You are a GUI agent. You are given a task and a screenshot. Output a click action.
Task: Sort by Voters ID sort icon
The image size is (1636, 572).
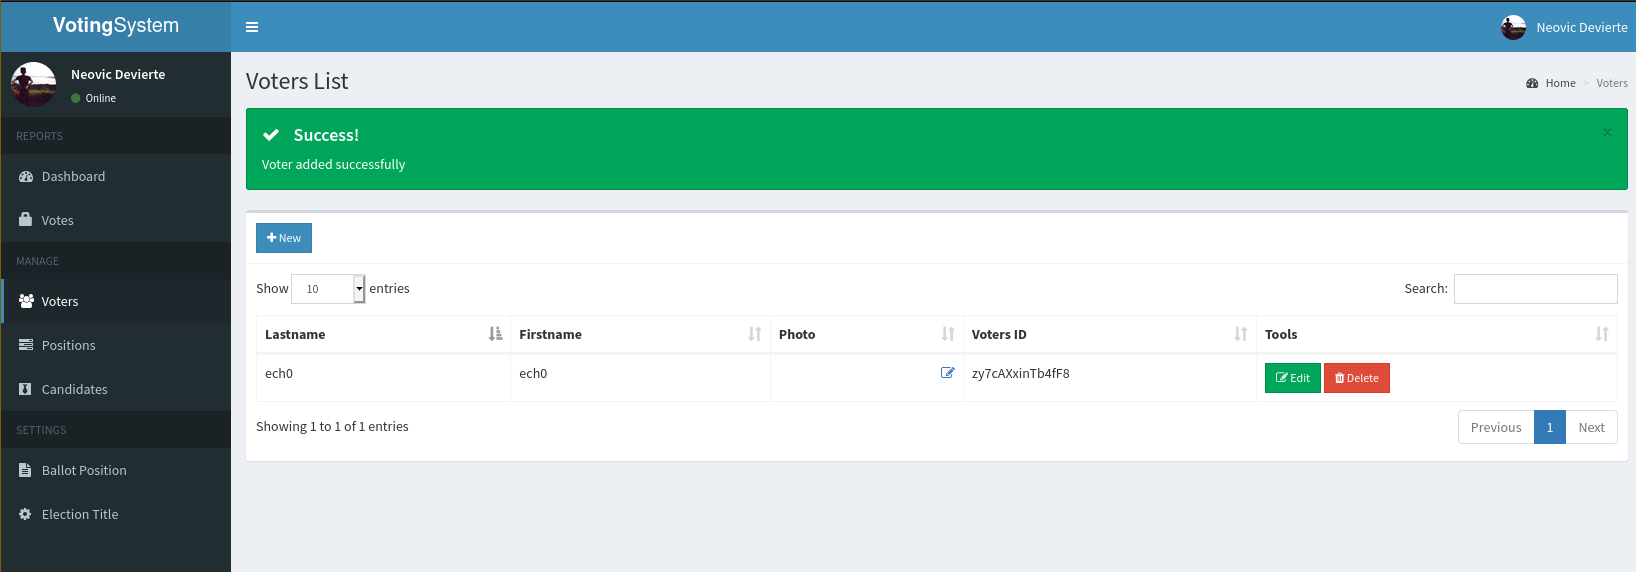[x=1240, y=334]
